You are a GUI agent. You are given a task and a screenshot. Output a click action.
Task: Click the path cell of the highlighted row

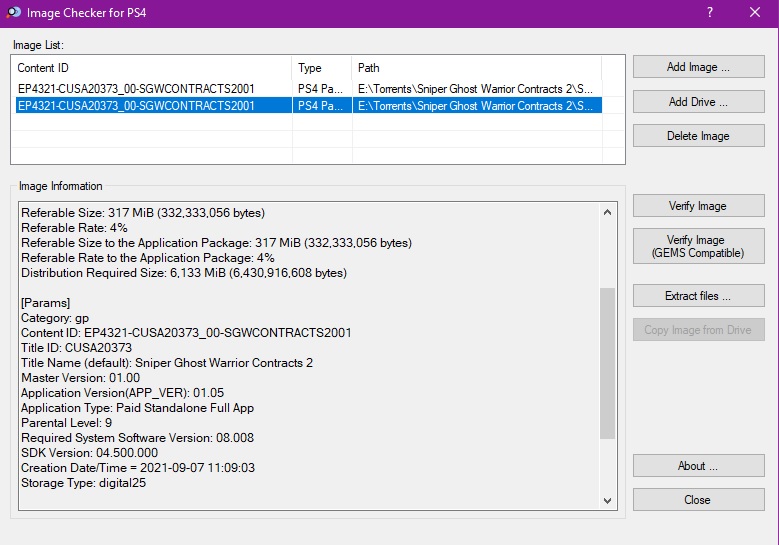click(x=475, y=105)
